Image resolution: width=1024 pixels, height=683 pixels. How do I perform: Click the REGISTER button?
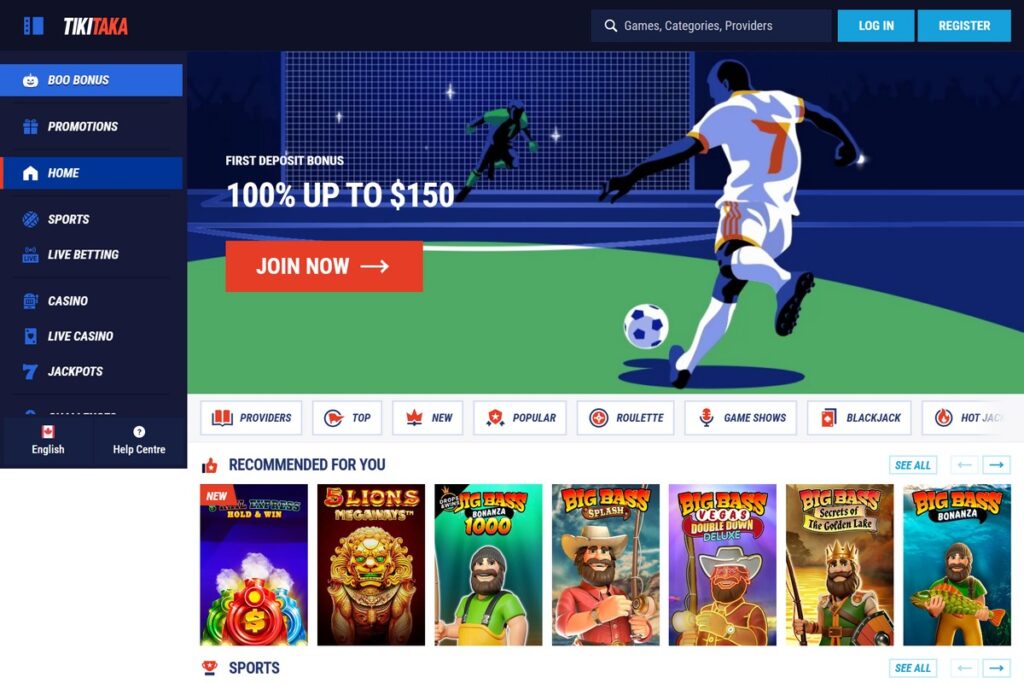coord(964,26)
